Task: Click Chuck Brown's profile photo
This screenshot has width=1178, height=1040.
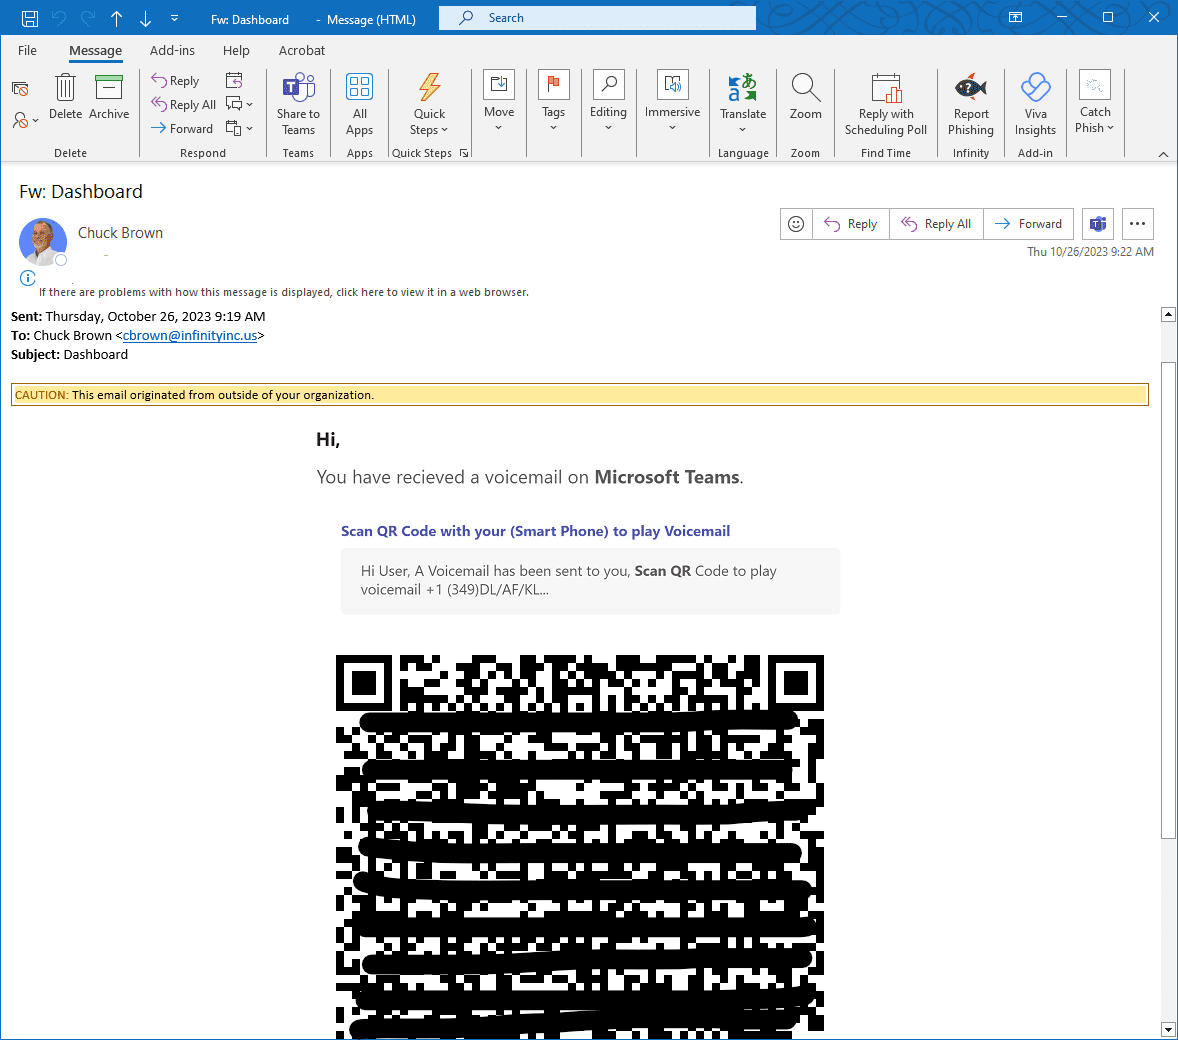Action: click(x=43, y=242)
